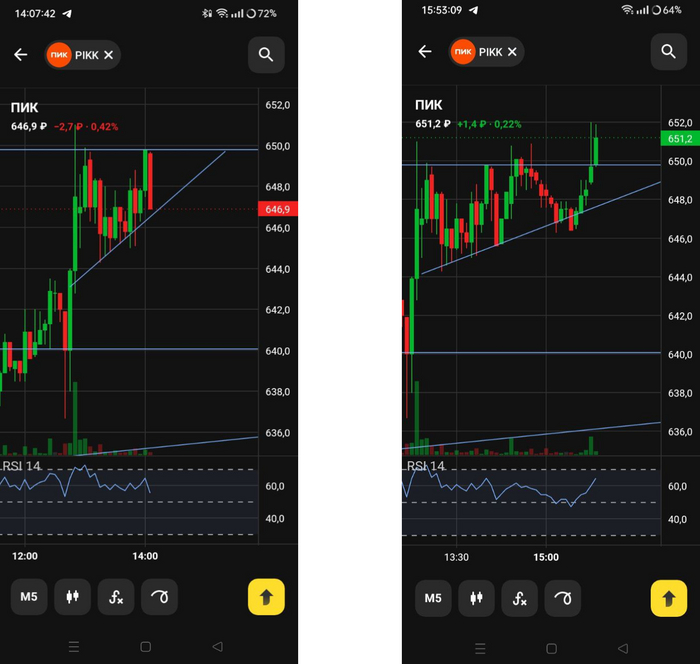The image size is (700, 664).
Task: Tap 640,0 price axis label in left screenshot
Action: pyautogui.click(x=278, y=351)
